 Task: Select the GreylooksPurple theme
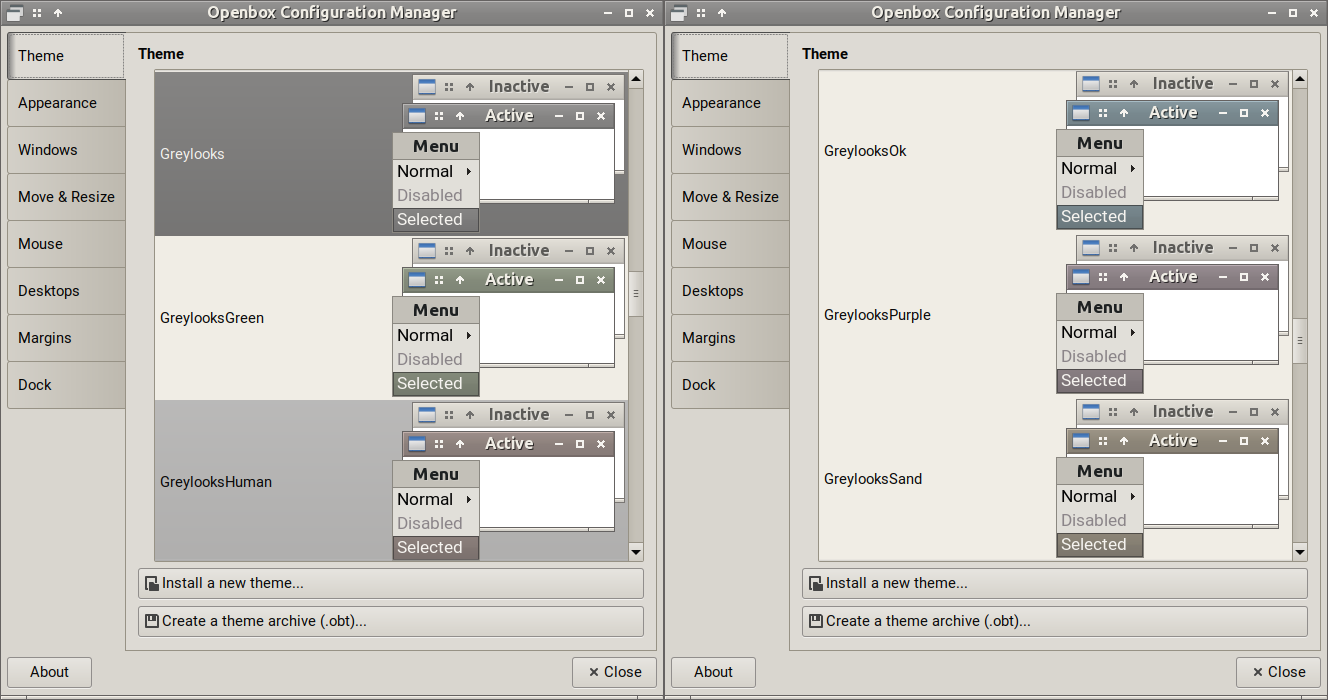point(1055,315)
